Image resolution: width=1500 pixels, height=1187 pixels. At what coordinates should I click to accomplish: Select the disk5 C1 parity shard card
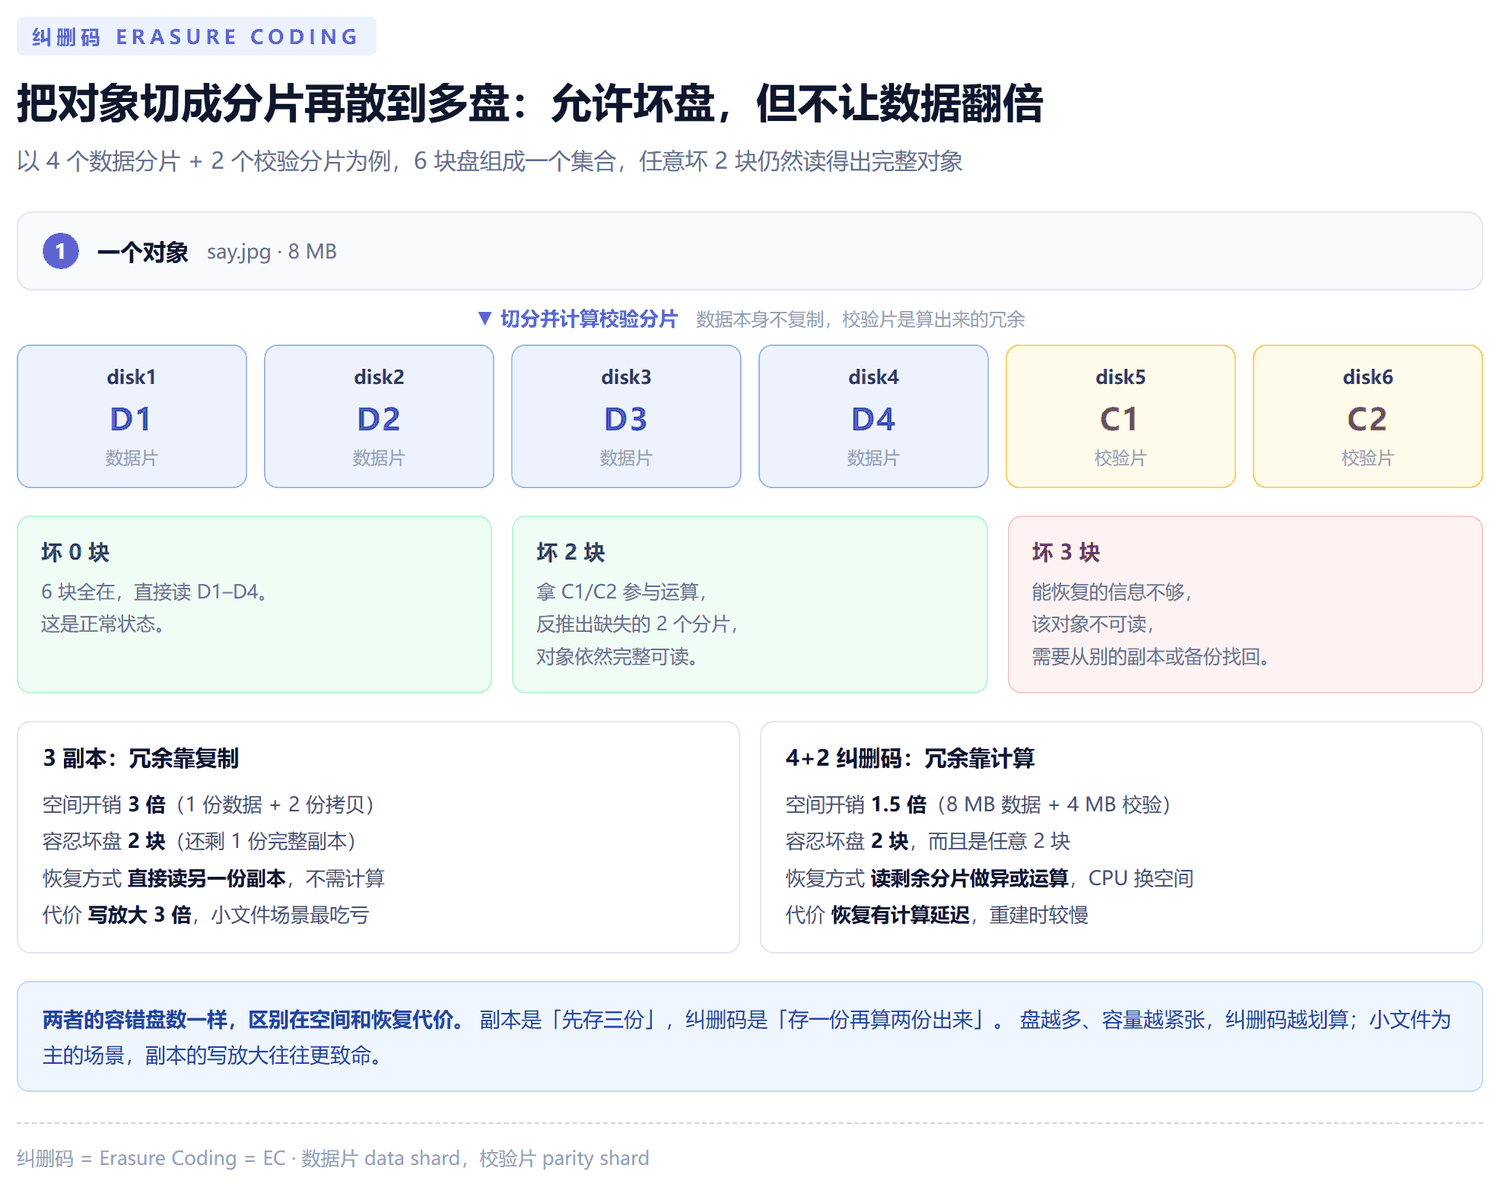point(1120,416)
